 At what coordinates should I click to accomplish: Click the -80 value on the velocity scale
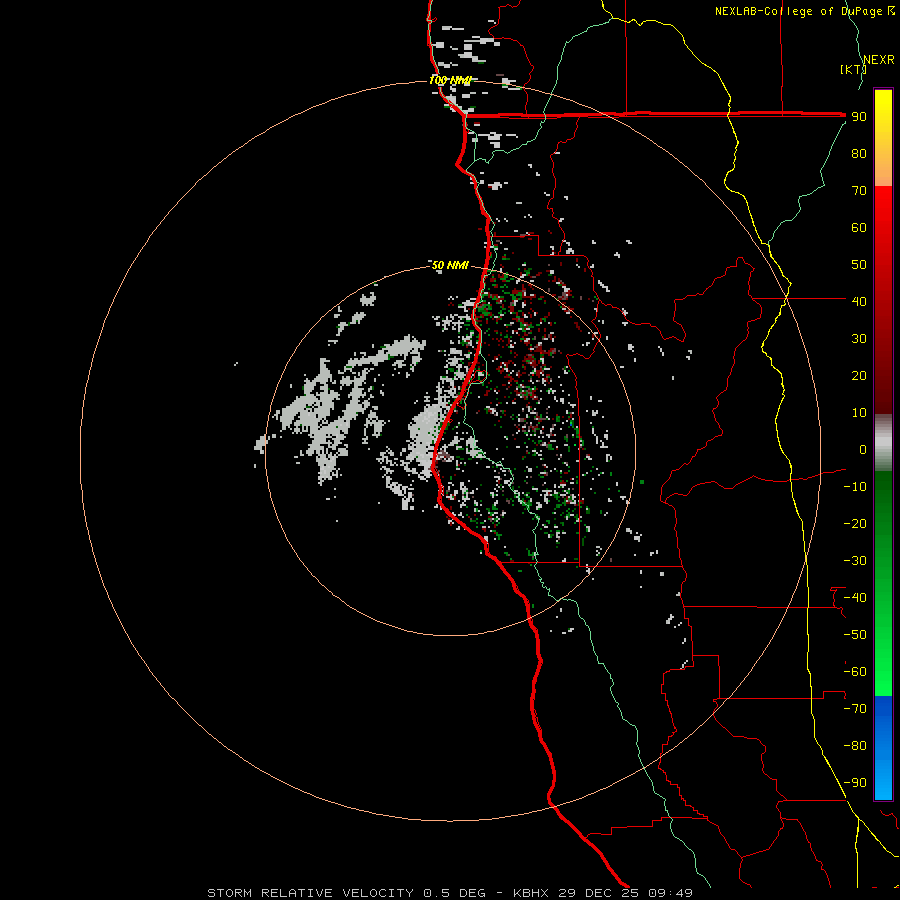point(855,746)
